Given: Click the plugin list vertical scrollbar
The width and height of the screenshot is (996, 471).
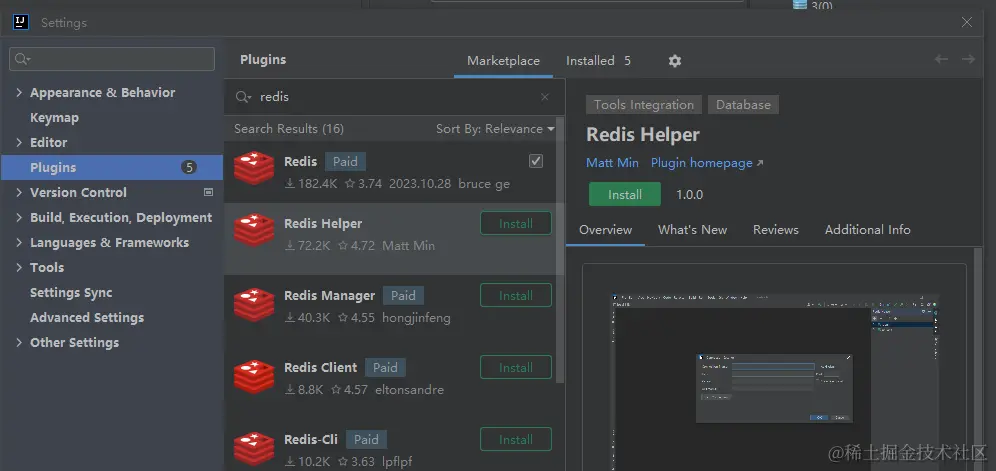Looking at the screenshot, I should tap(560, 249).
